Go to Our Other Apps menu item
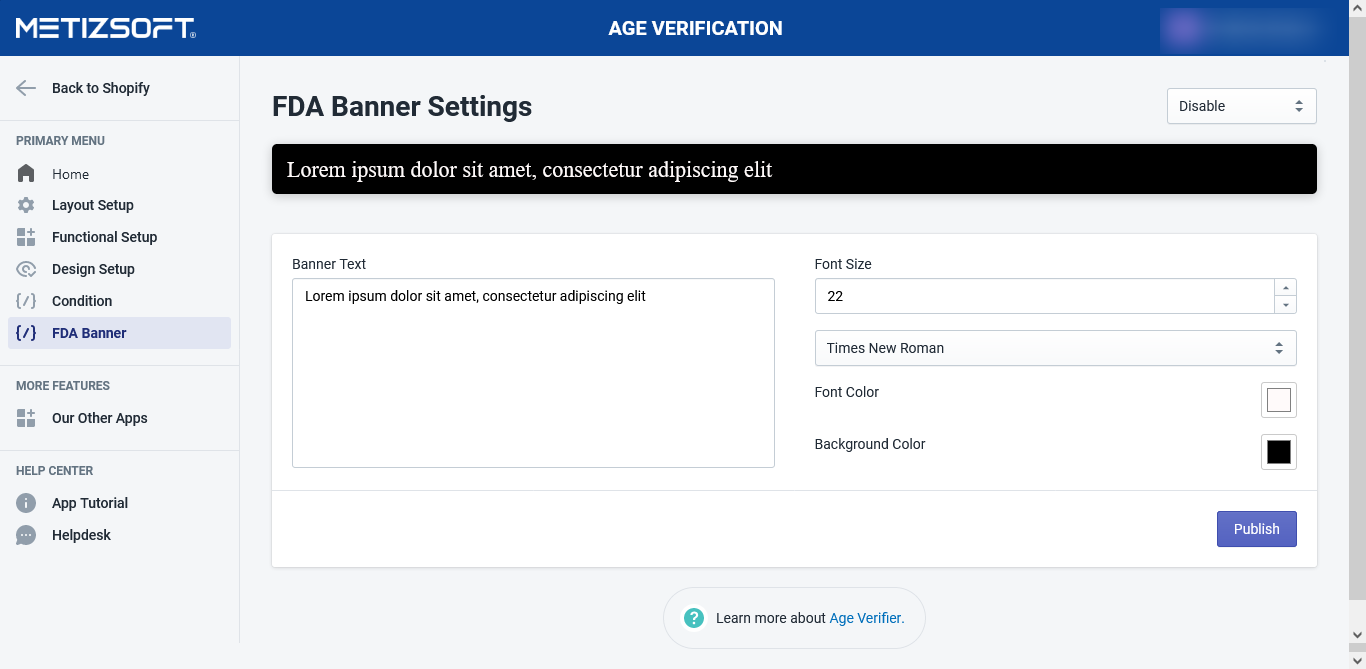Screen dimensions: 1366x669 (99, 418)
